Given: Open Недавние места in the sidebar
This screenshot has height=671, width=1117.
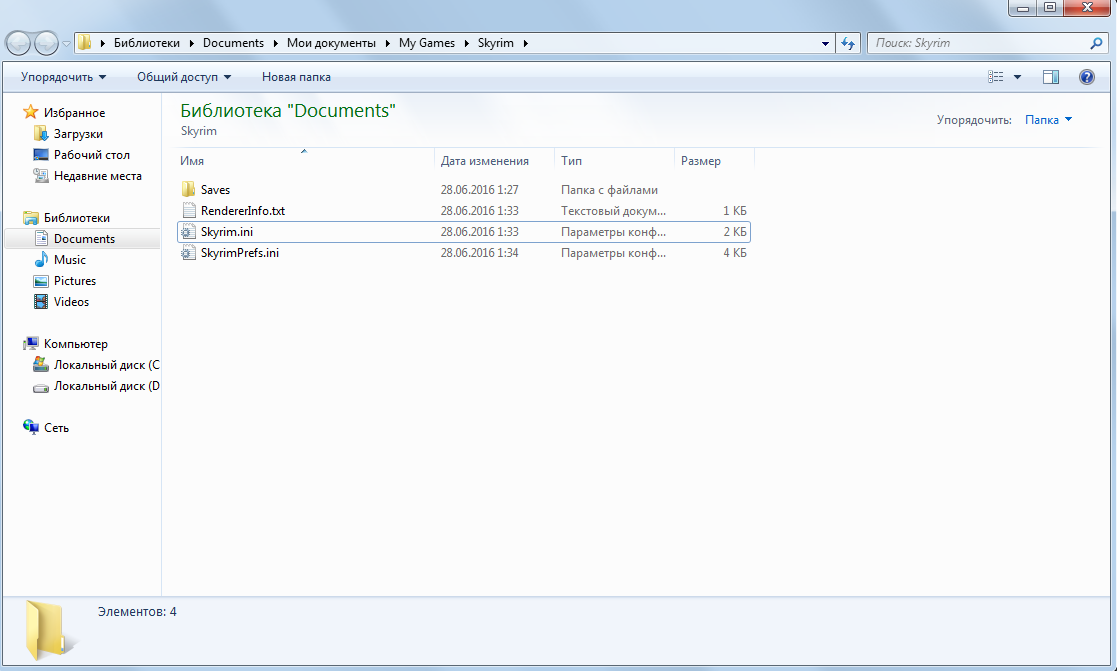Looking at the screenshot, I should click(98, 176).
